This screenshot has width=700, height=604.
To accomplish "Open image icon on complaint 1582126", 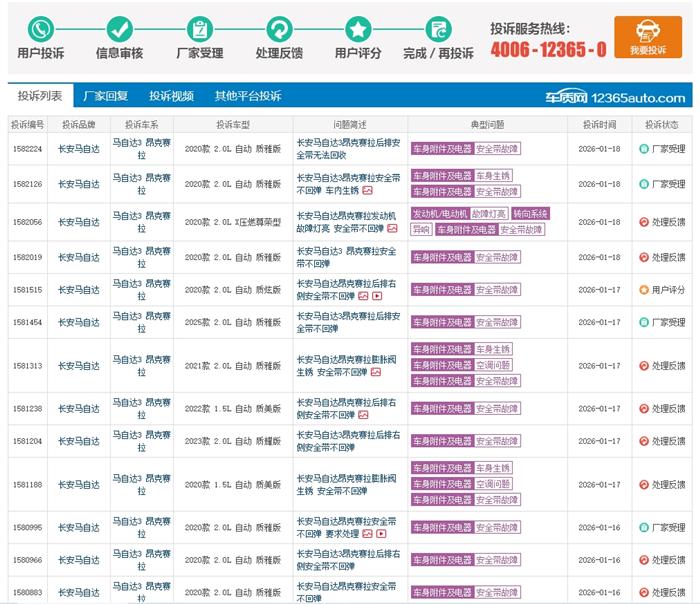I will click(x=367, y=190).
